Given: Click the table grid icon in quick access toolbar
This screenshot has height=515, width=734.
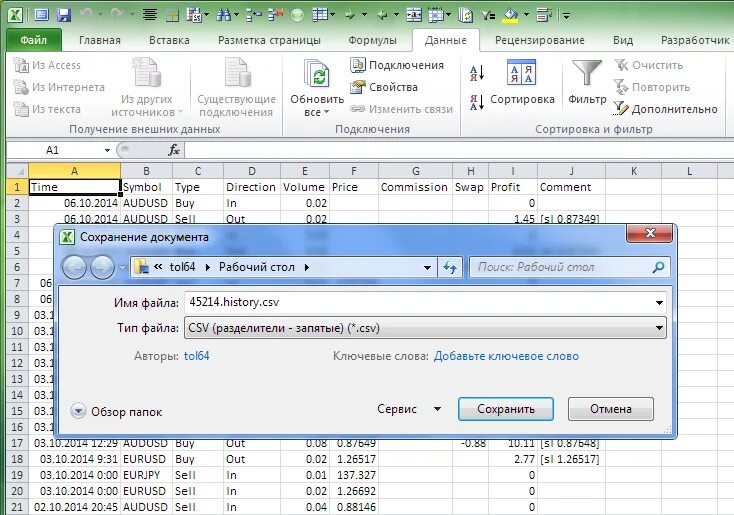Looking at the screenshot, I should (320, 15).
